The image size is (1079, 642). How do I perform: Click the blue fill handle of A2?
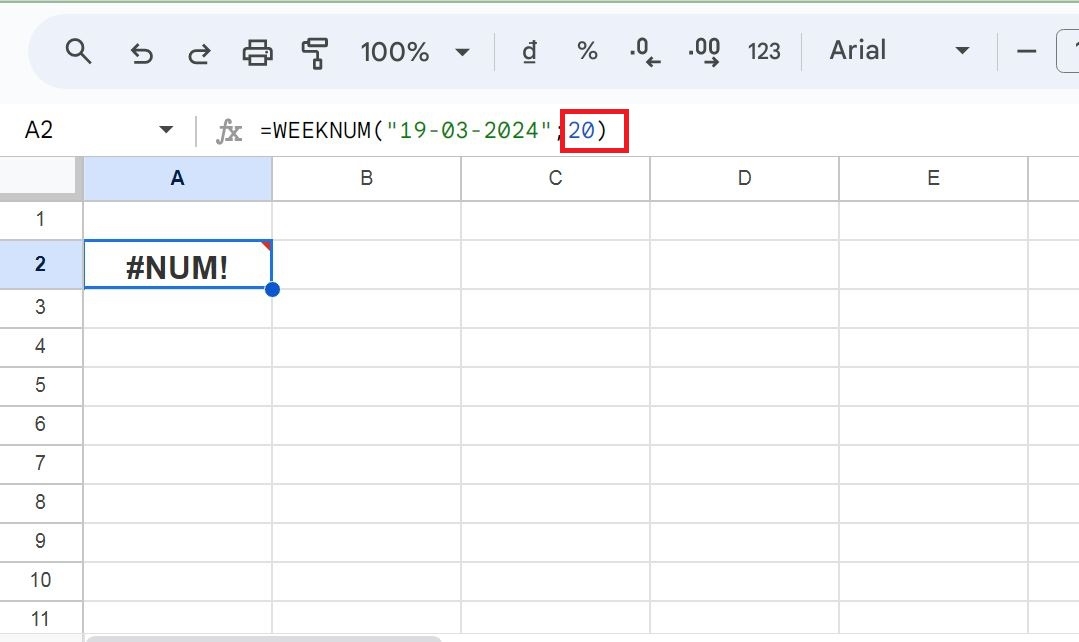tap(272, 289)
